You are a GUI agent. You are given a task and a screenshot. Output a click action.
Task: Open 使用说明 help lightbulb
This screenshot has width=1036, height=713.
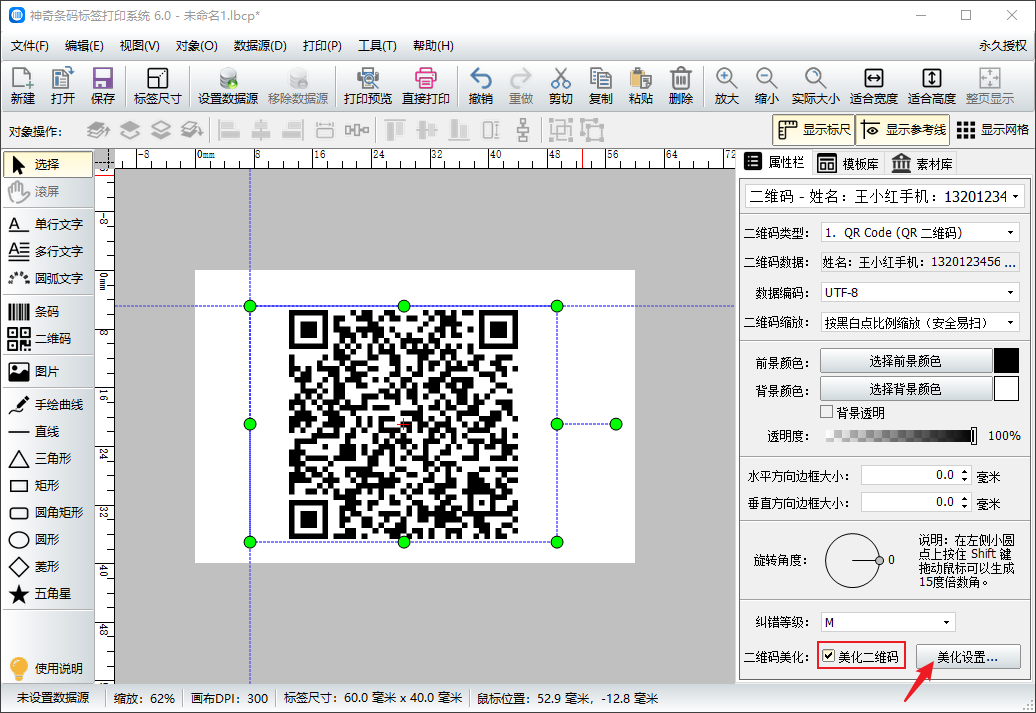click(x=47, y=668)
